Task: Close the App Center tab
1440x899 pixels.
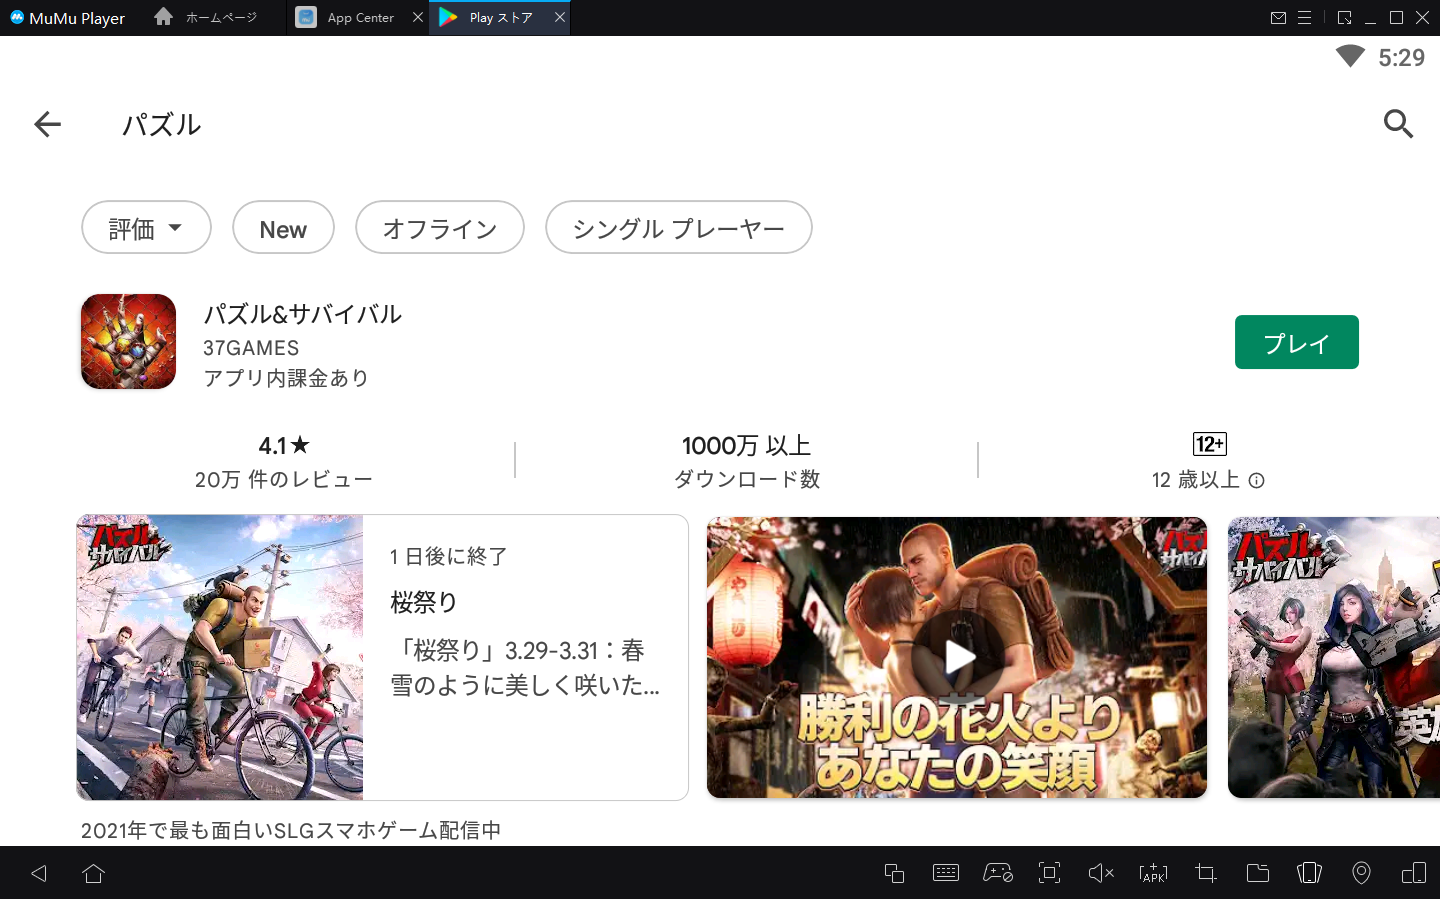Action: 418,17
